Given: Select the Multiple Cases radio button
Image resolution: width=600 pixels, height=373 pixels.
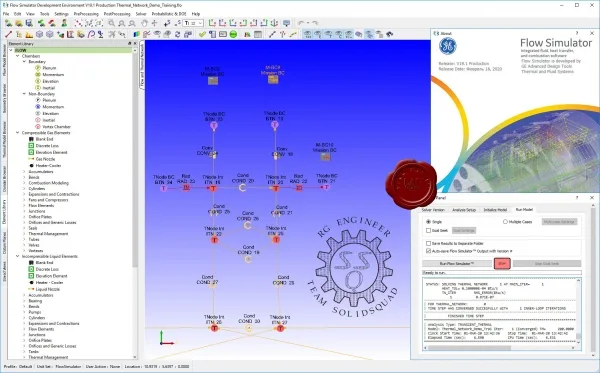Looking at the screenshot, I should 505,222.
